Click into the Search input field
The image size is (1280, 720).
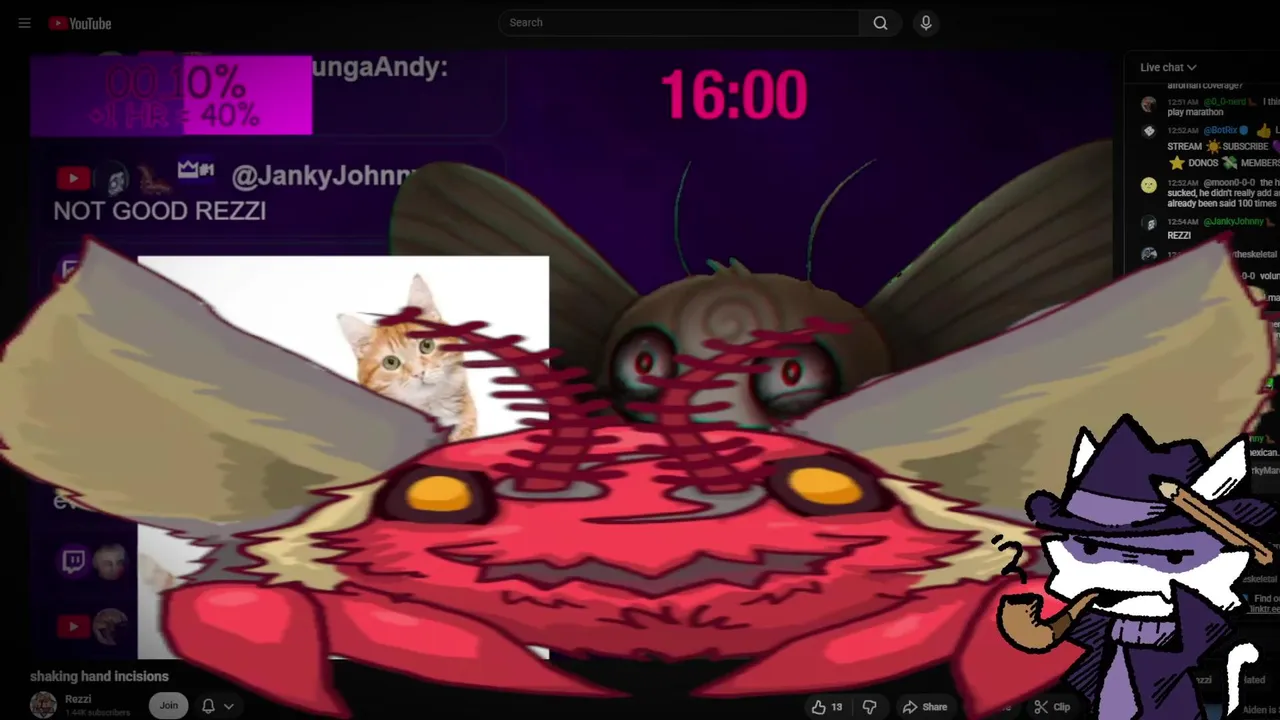click(679, 23)
